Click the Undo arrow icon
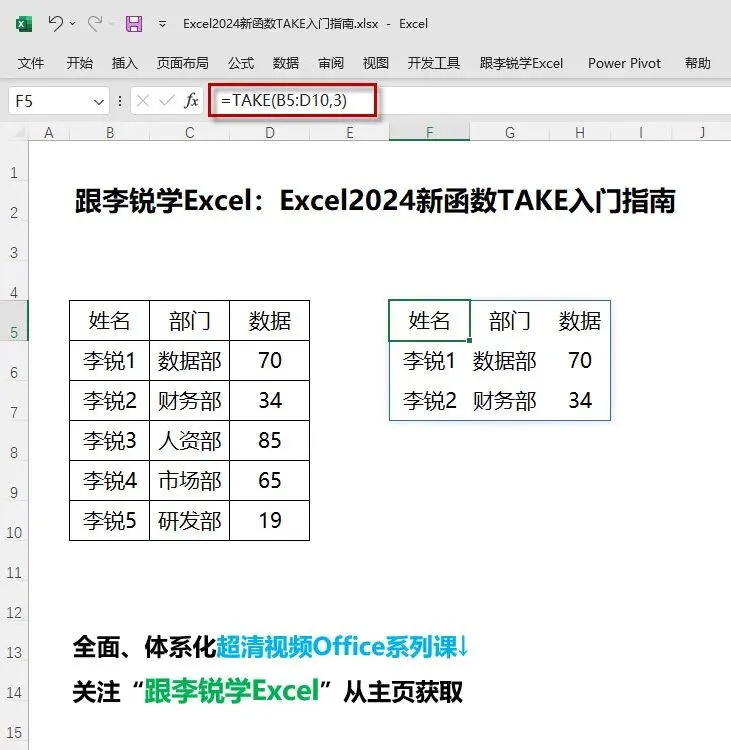The image size is (731, 750). click(55, 23)
